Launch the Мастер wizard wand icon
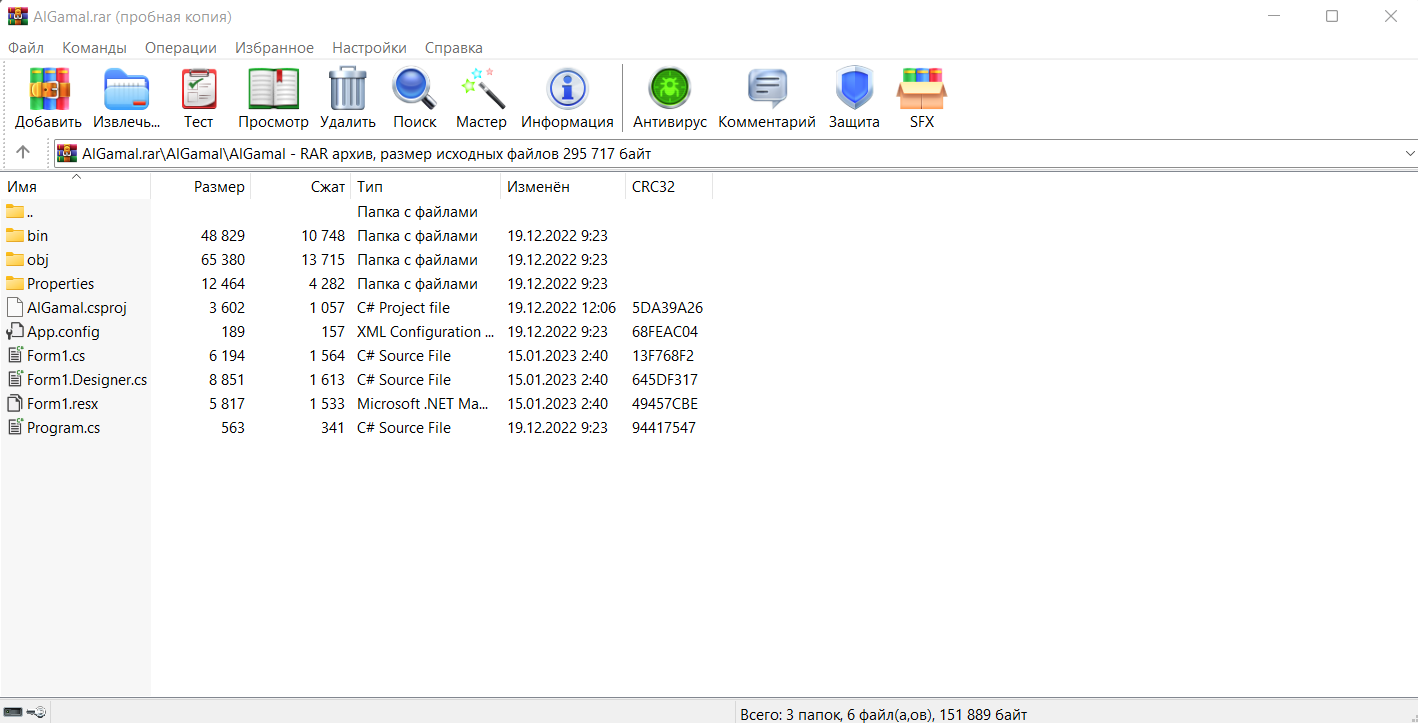The width and height of the screenshot is (1418, 723). point(481,90)
